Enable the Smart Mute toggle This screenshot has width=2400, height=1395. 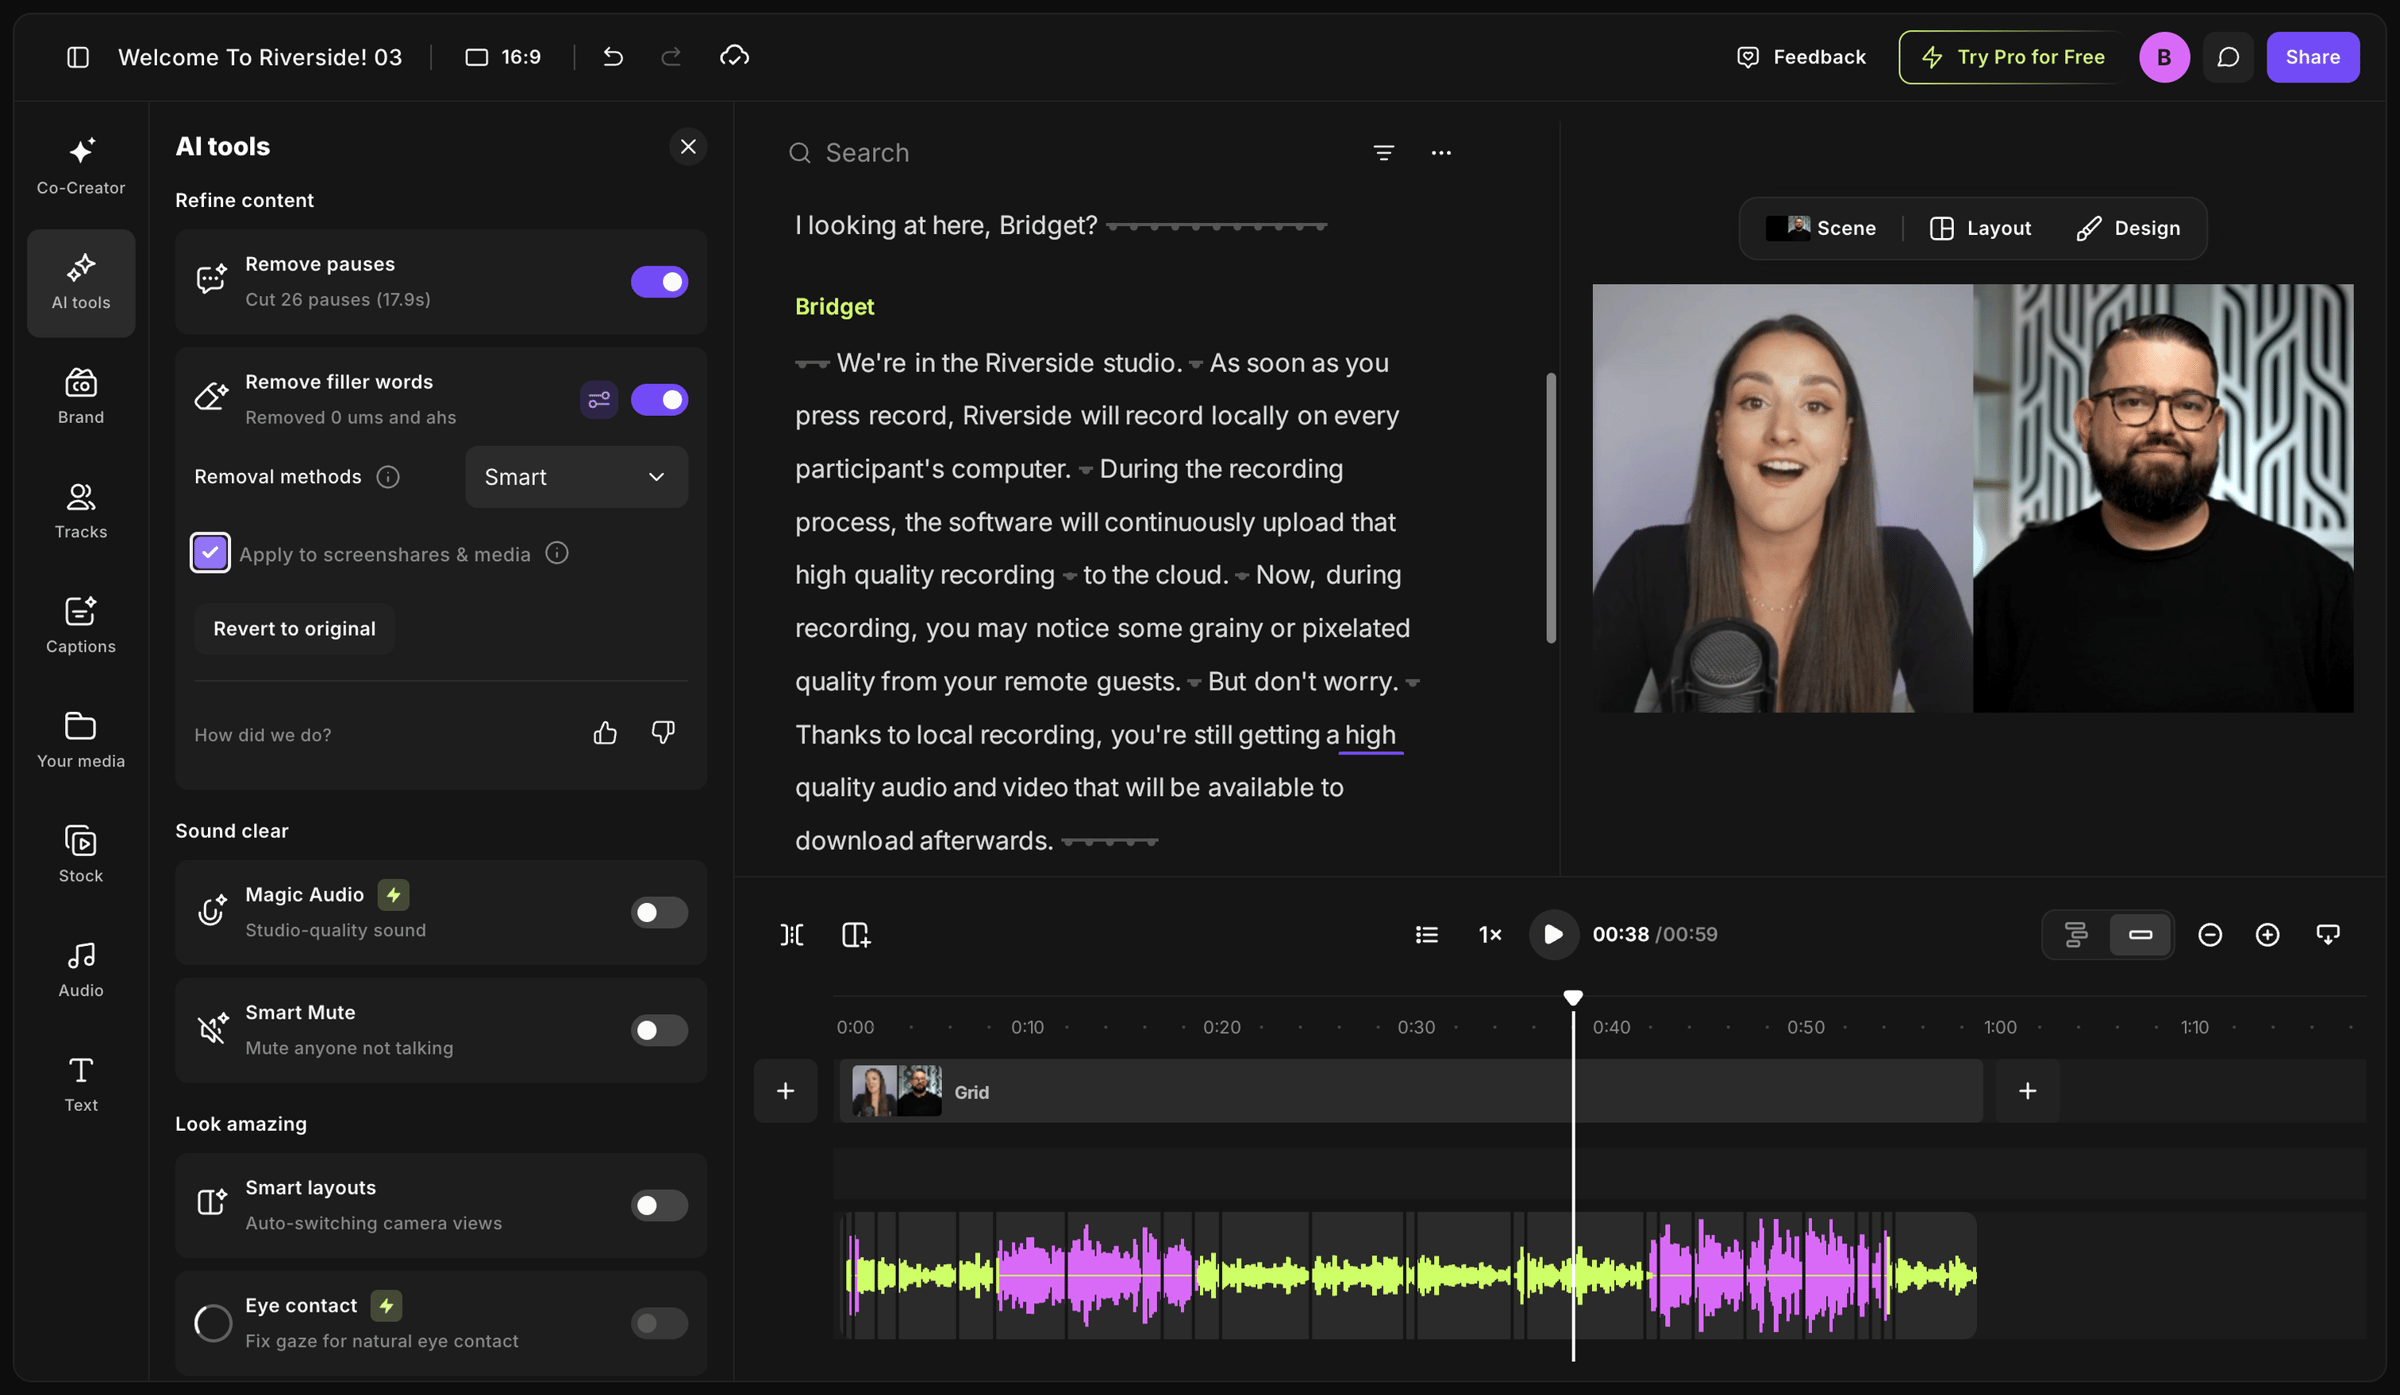point(659,1030)
